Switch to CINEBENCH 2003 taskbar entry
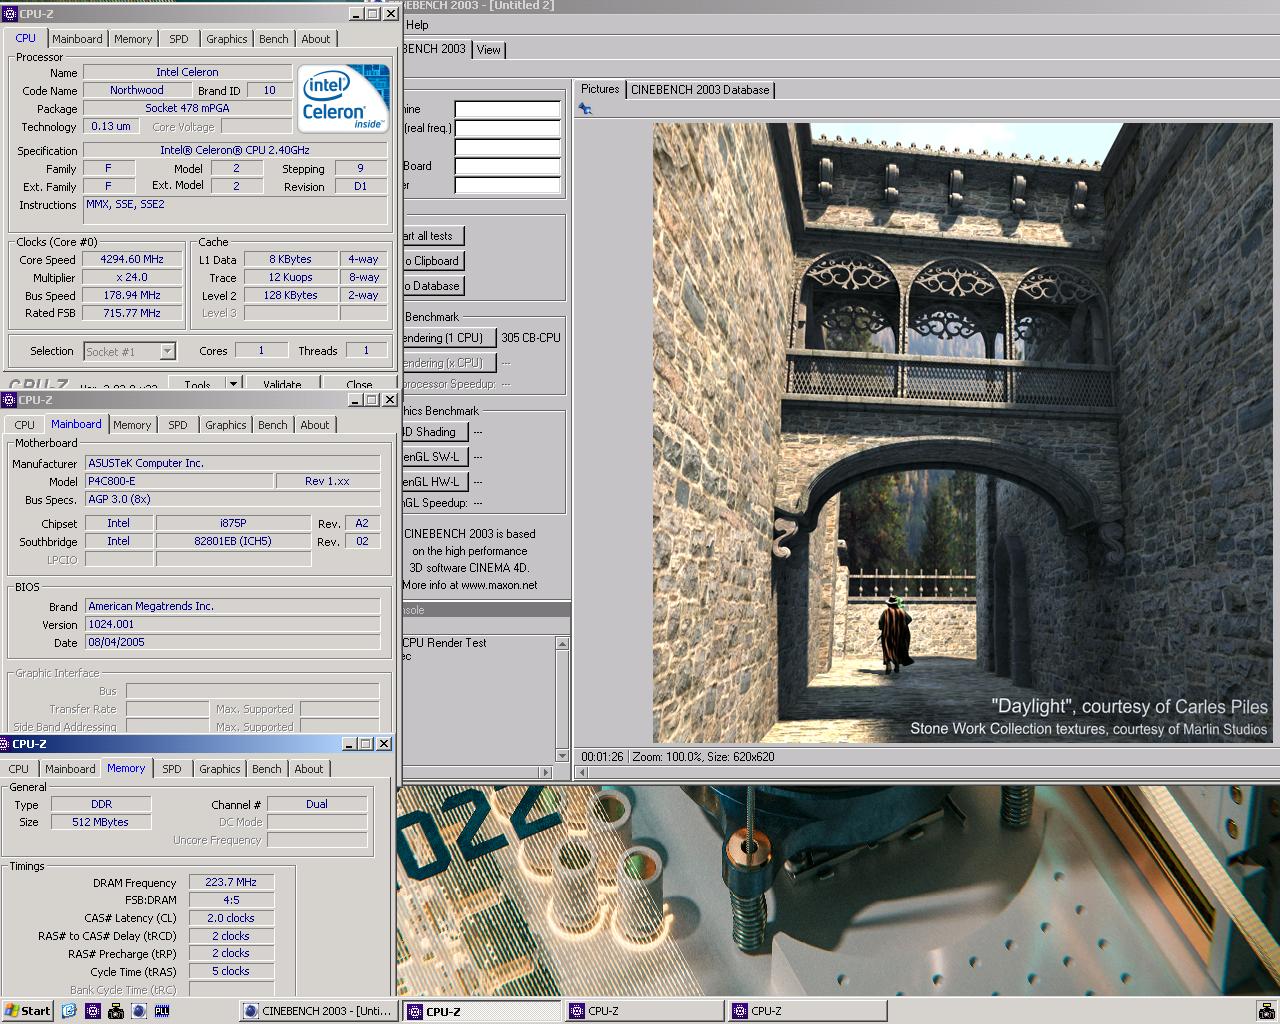 tap(319, 1011)
